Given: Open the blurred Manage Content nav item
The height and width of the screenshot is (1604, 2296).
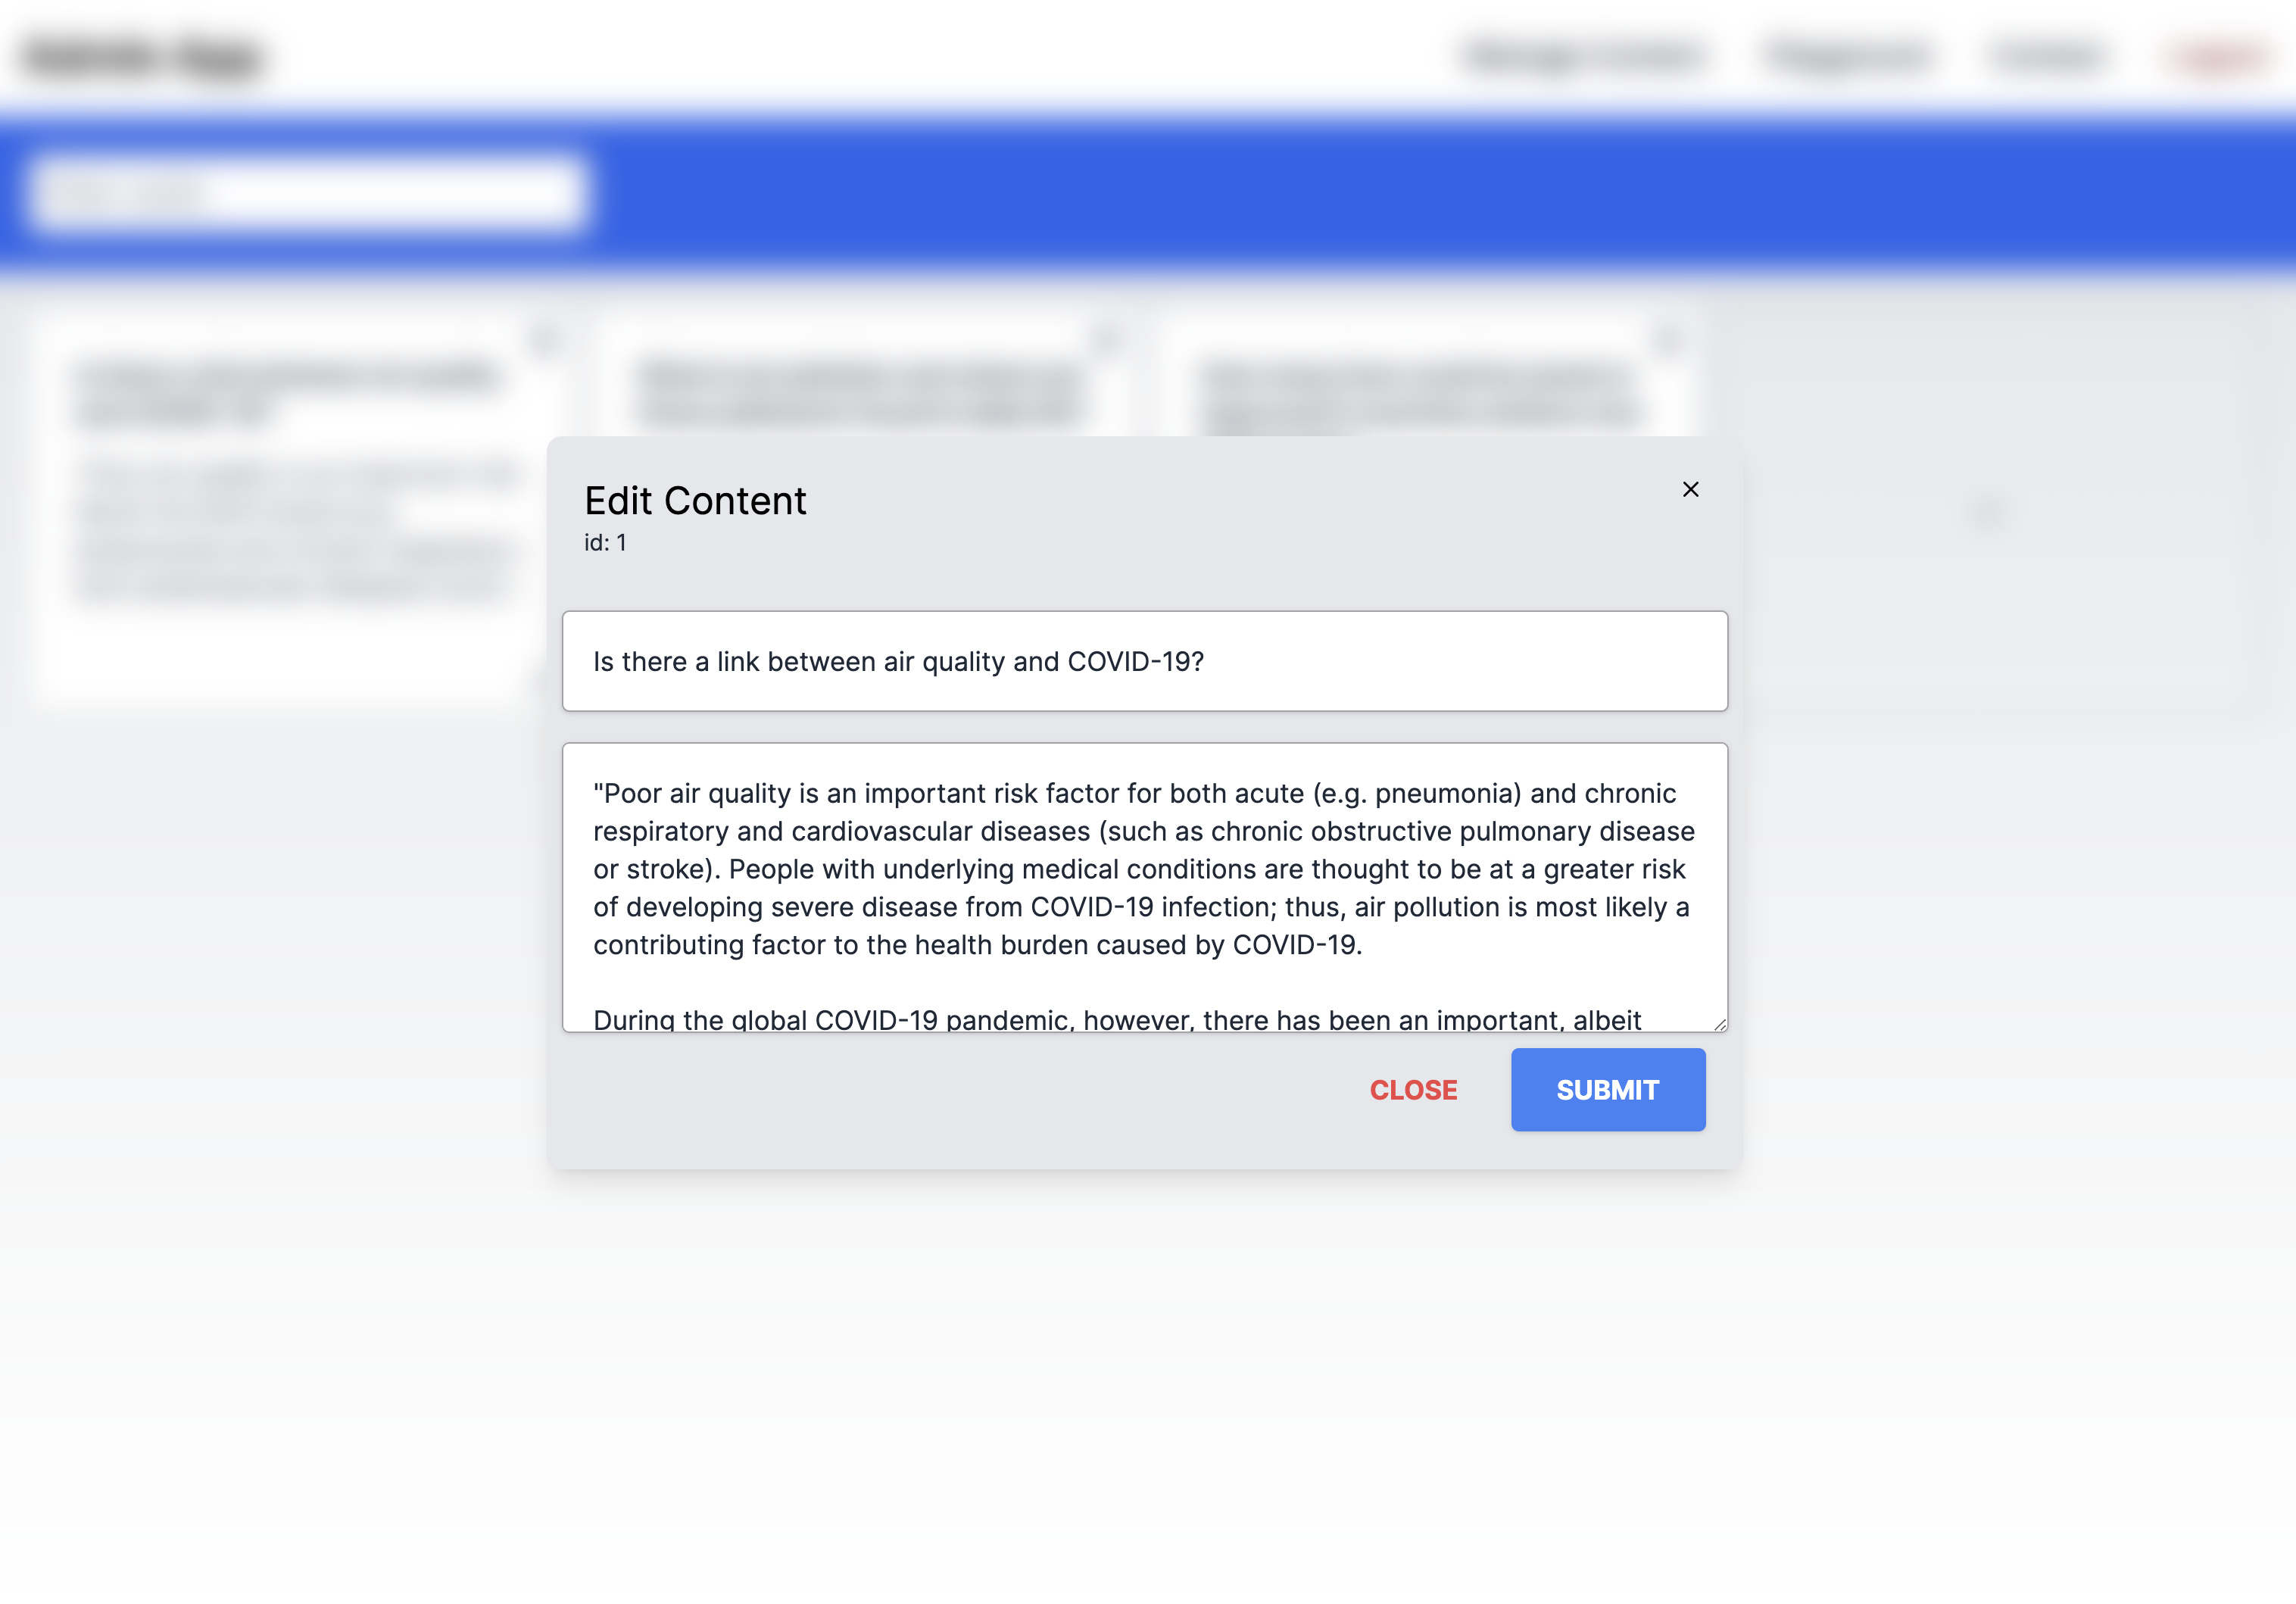Looking at the screenshot, I should [1584, 56].
